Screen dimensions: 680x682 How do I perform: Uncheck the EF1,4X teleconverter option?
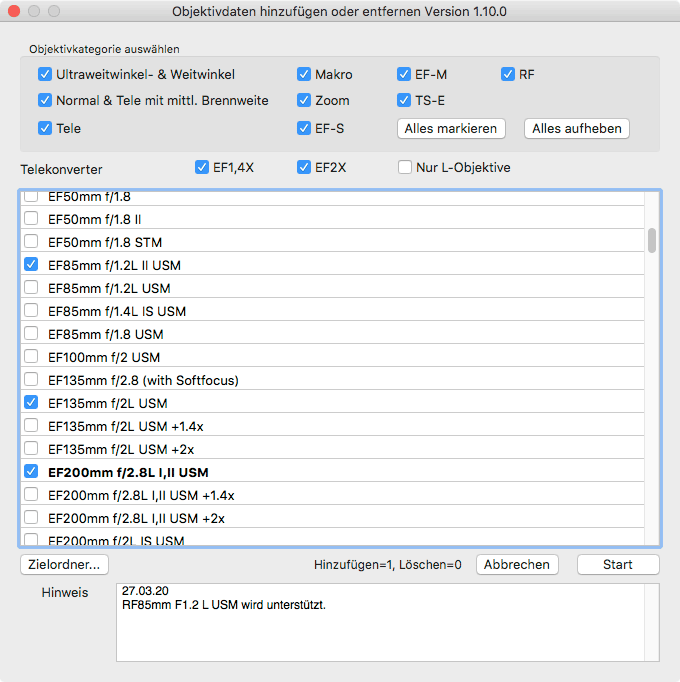[202, 167]
